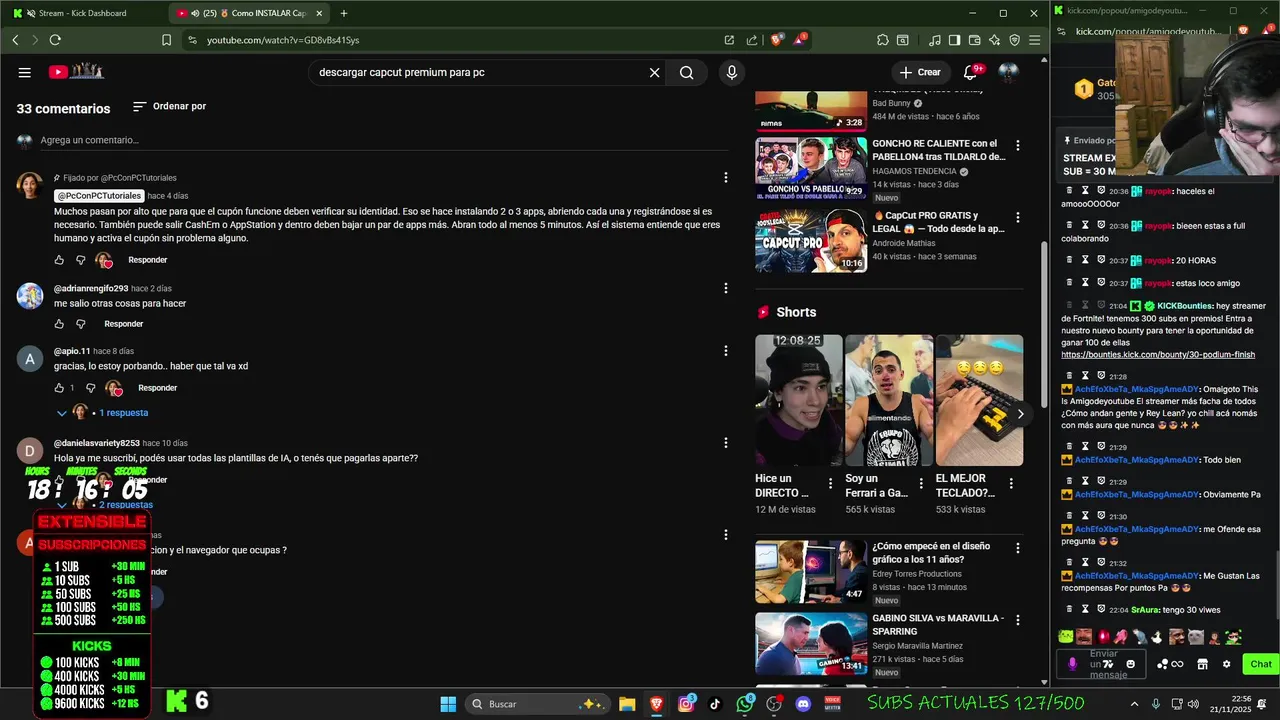This screenshot has height=720, width=1280.
Task: Open Kick chat shop storefront icon
Action: point(1203,664)
